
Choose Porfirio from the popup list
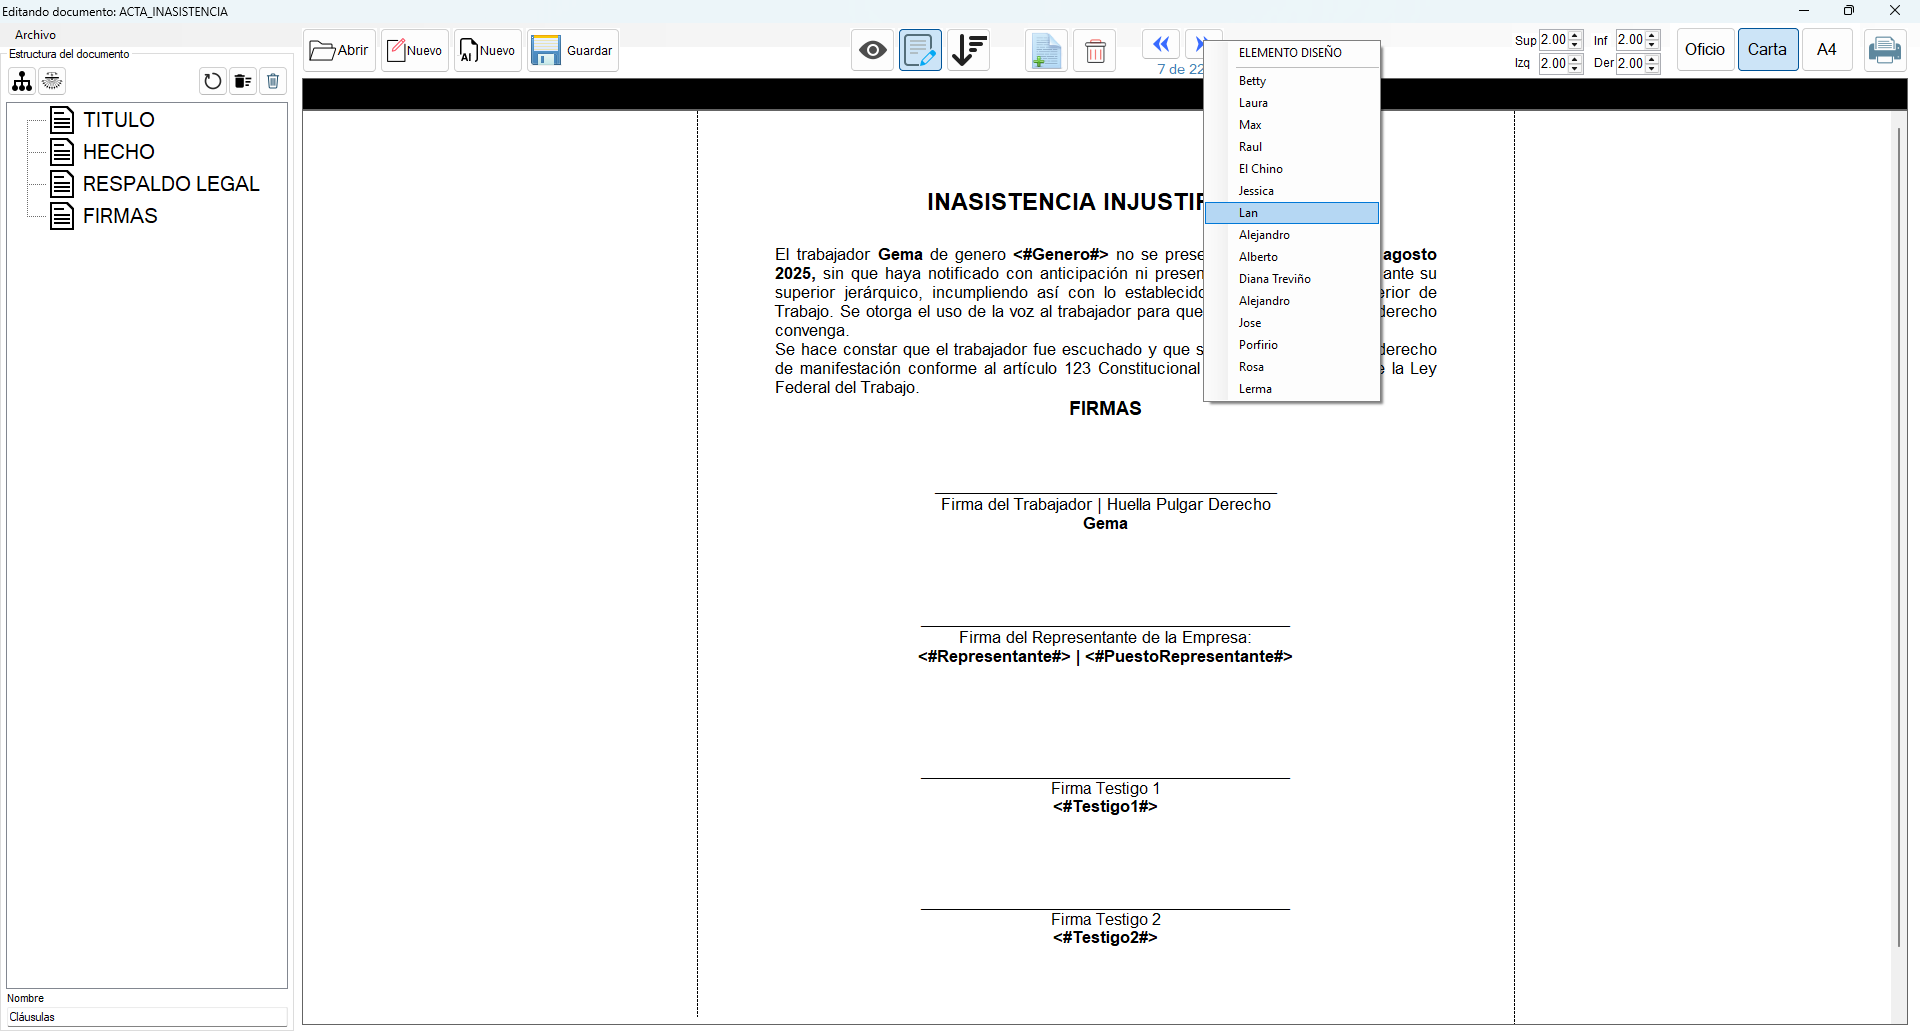point(1292,345)
